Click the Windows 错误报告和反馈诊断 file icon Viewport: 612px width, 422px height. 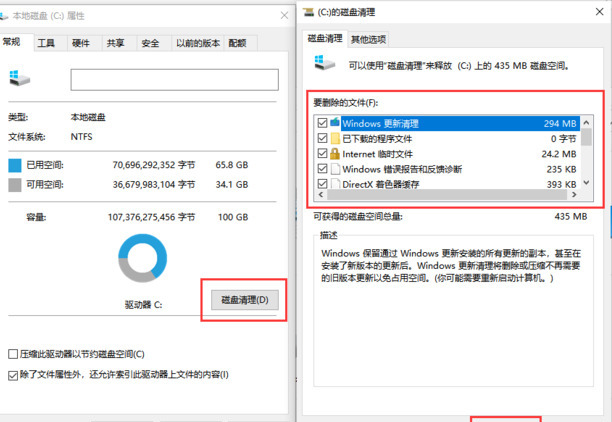point(336,169)
